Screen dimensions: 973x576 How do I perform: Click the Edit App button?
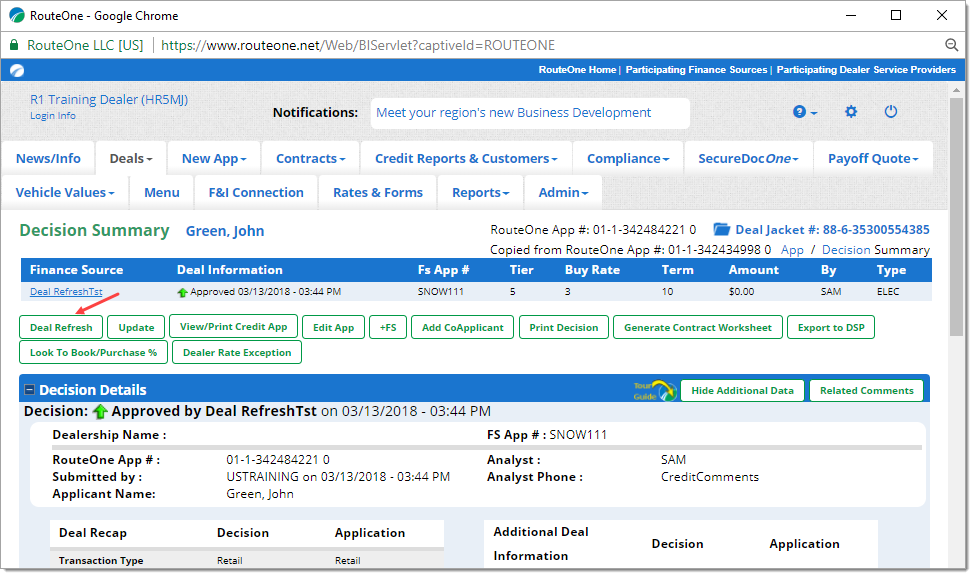[333, 327]
